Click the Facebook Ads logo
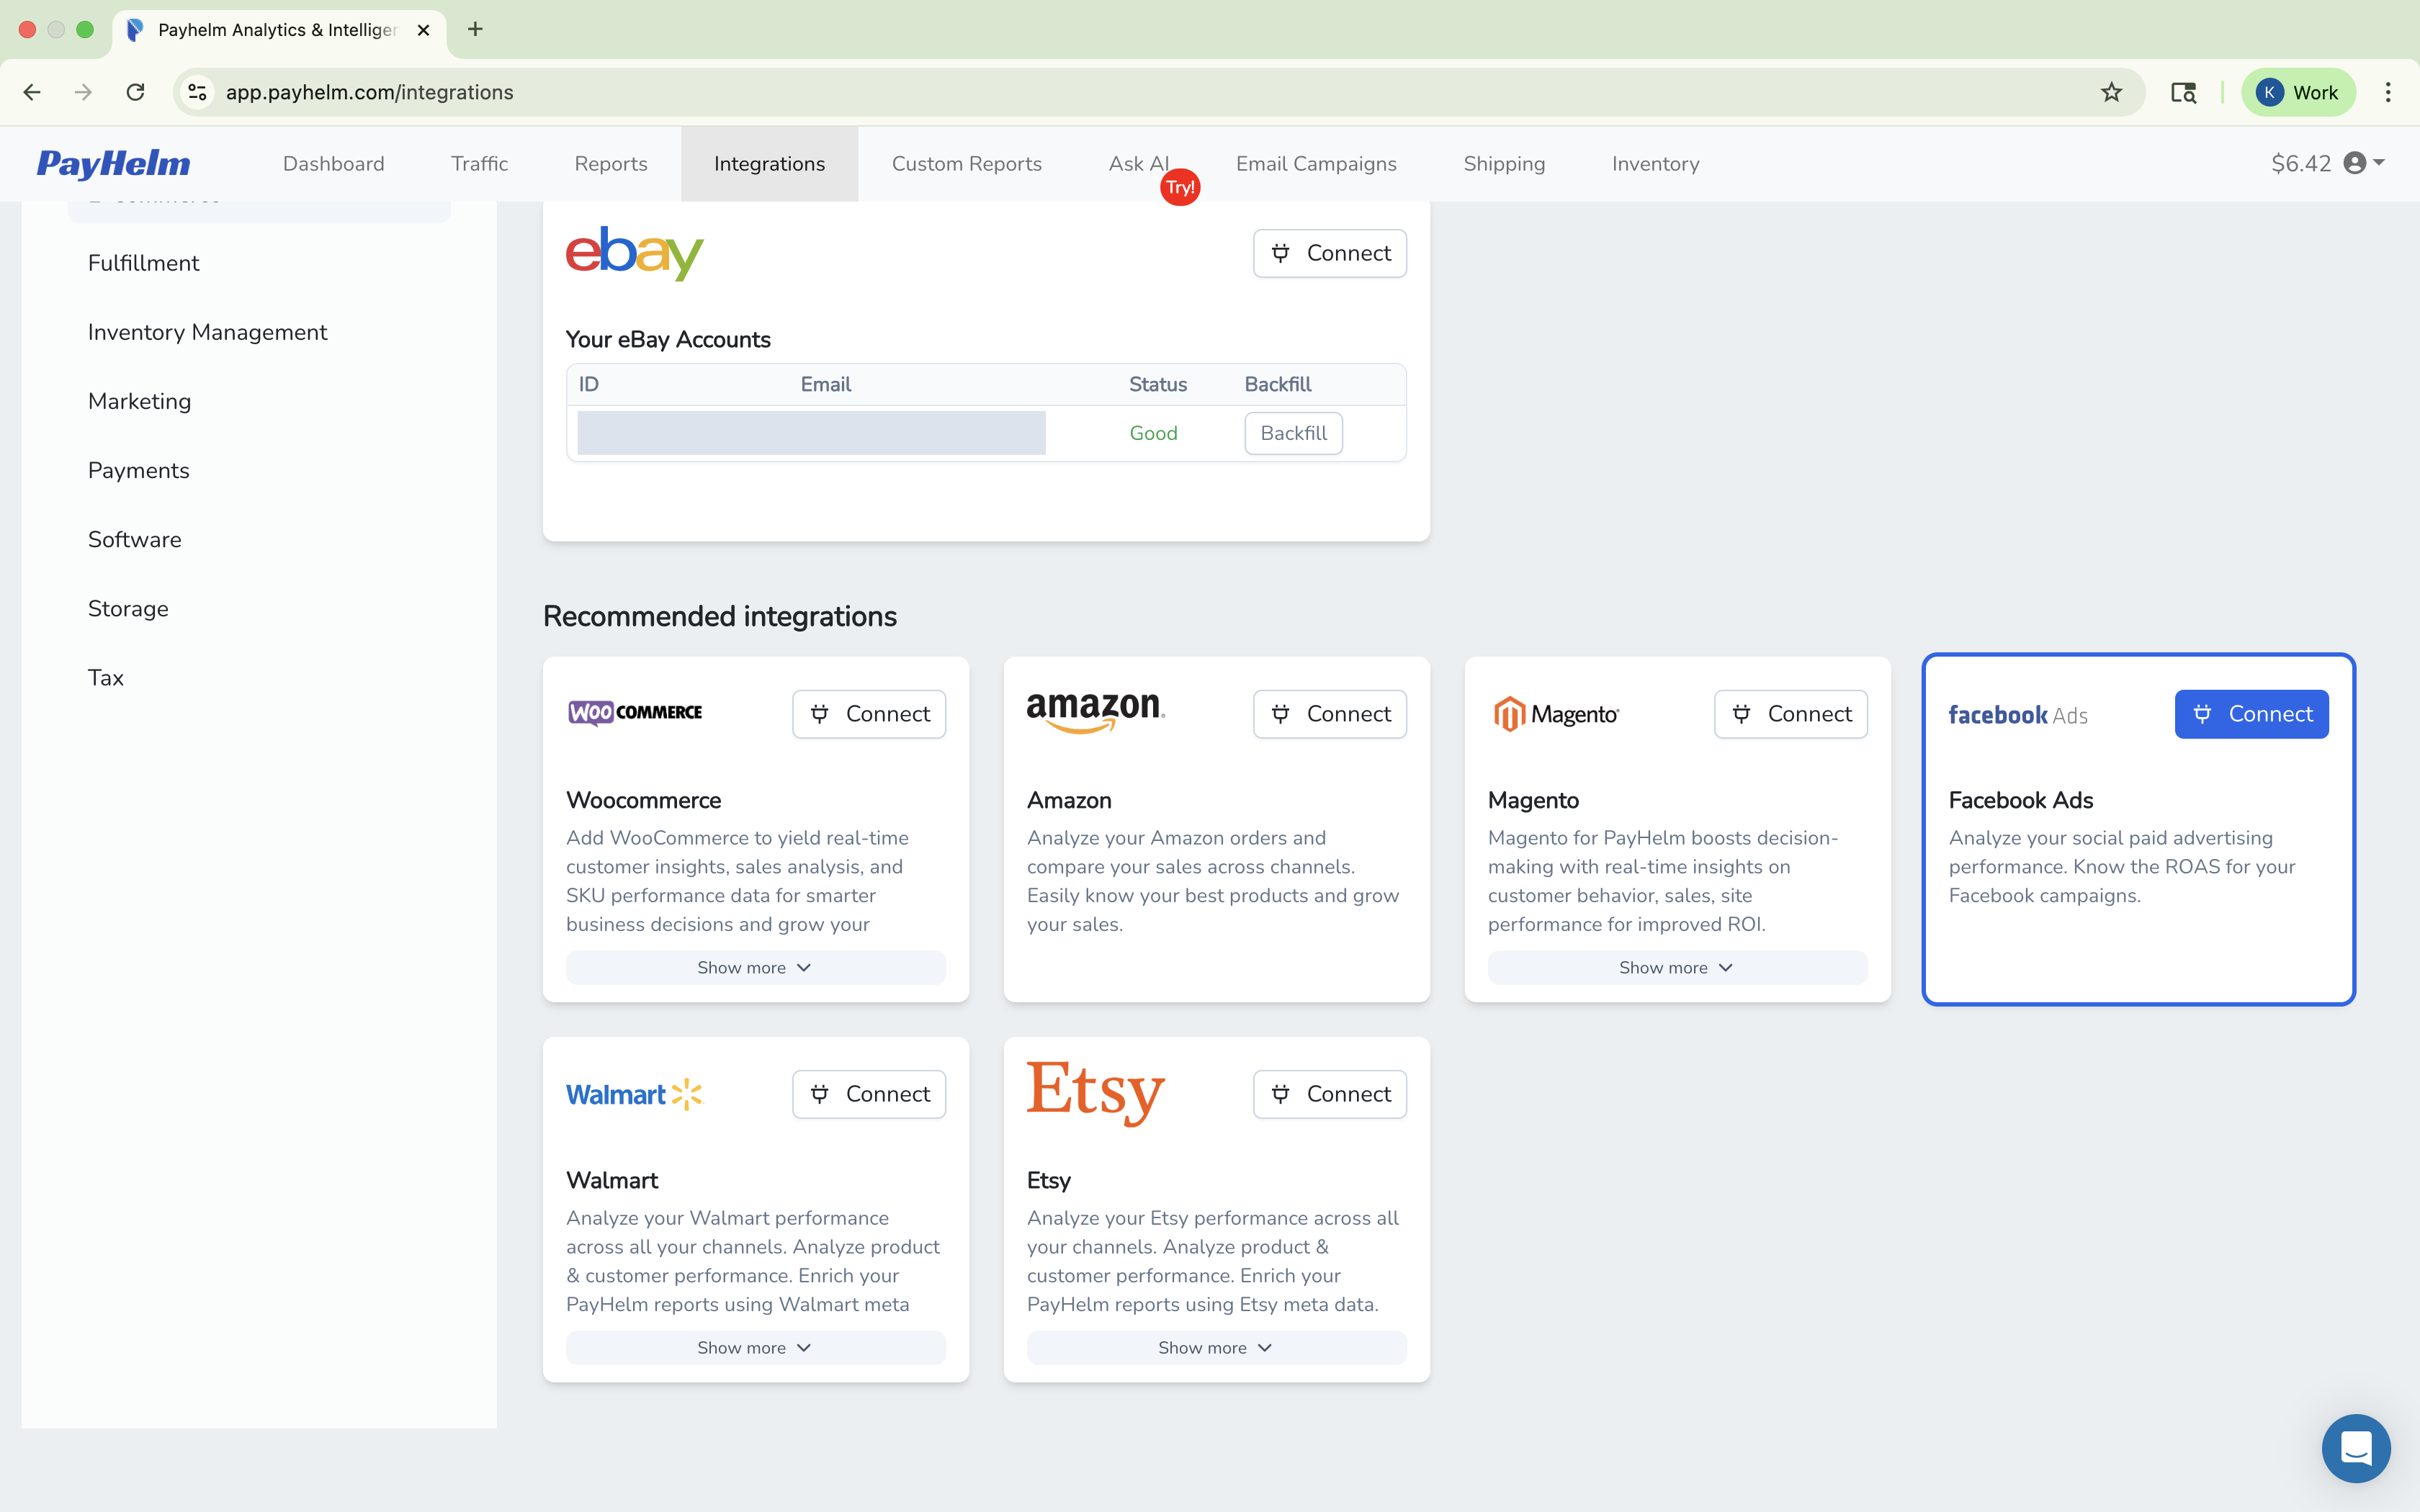The height and width of the screenshot is (1512, 2420). (x=2017, y=714)
